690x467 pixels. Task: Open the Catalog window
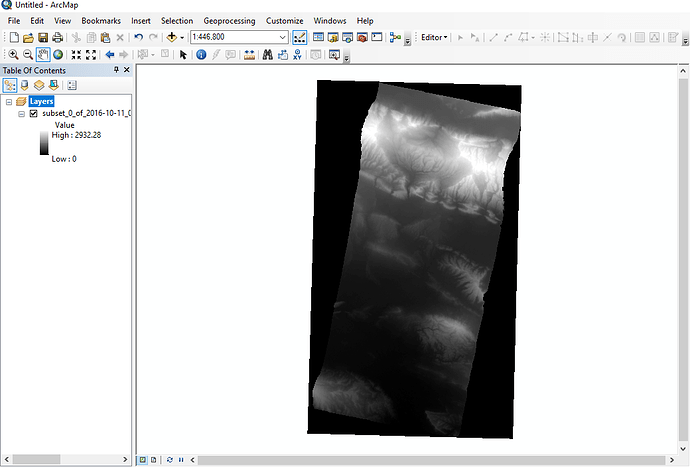[x=333, y=37]
